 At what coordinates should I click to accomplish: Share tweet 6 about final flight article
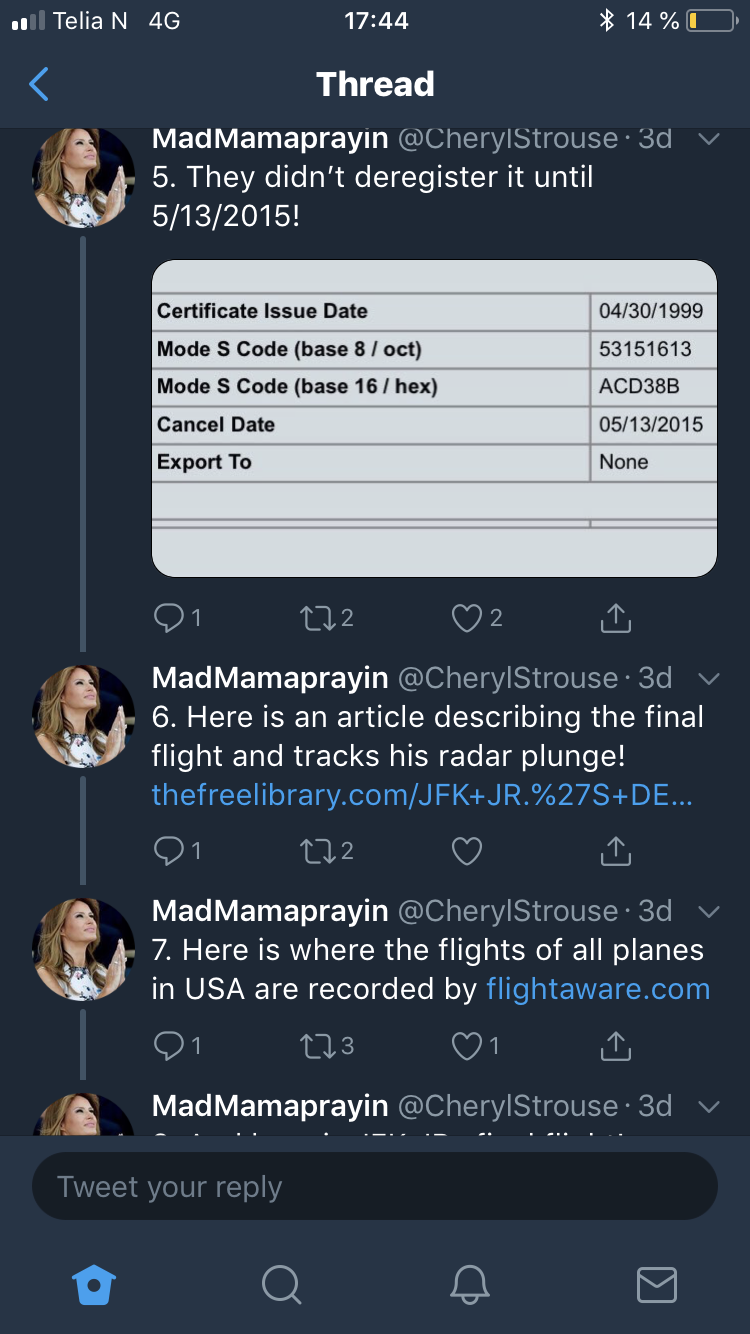[x=615, y=851]
